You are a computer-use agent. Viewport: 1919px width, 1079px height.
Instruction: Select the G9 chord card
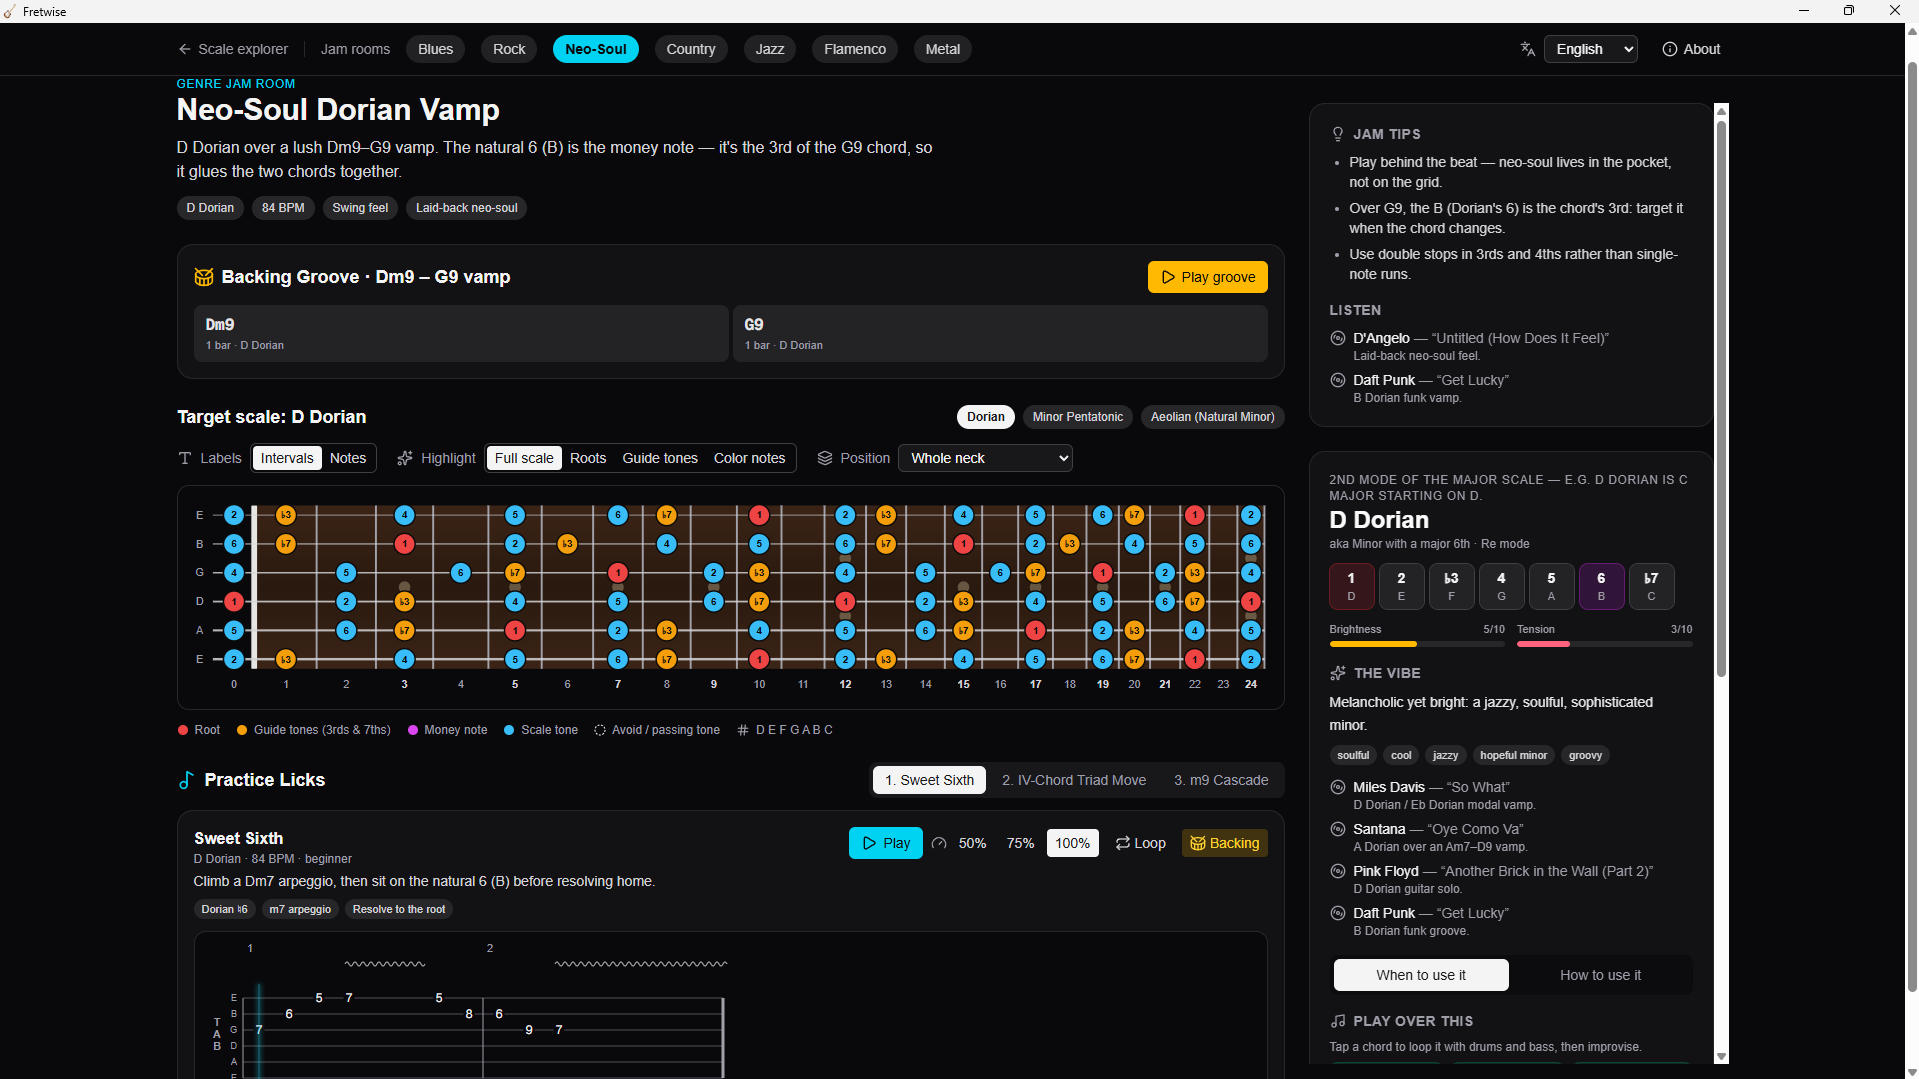pyautogui.click(x=1000, y=334)
